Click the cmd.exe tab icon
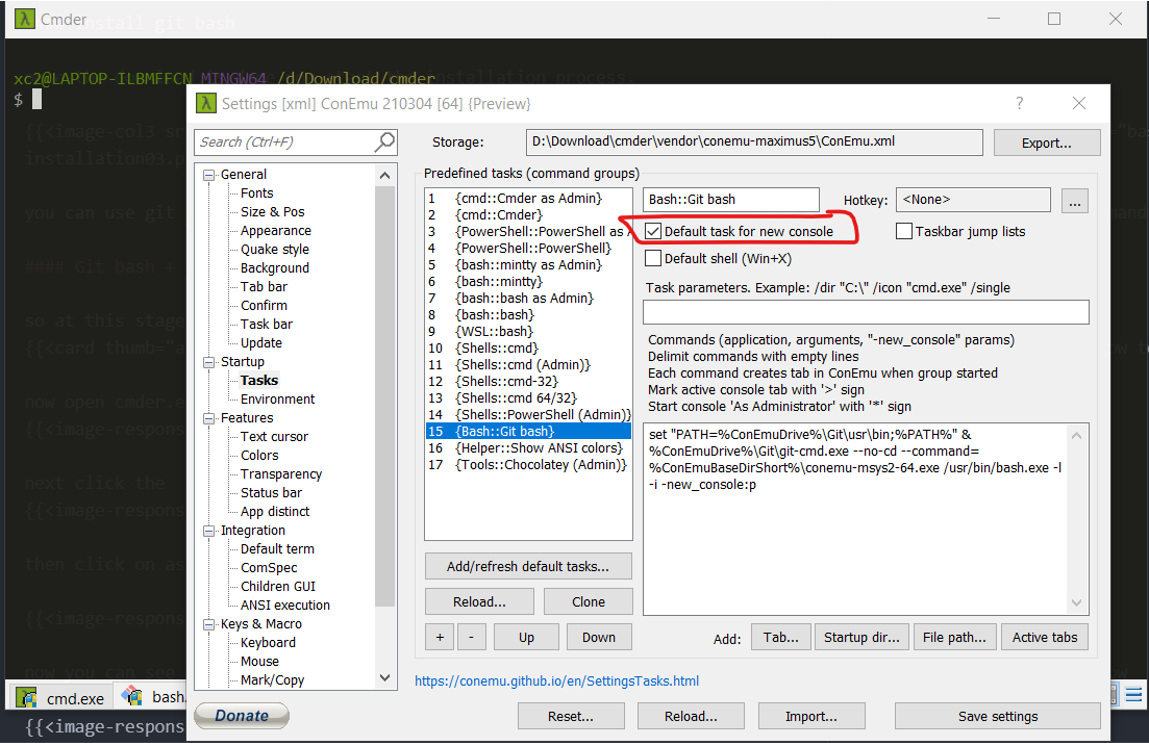Image resolution: width=1149 pixels, height=743 pixels. (27, 698)
